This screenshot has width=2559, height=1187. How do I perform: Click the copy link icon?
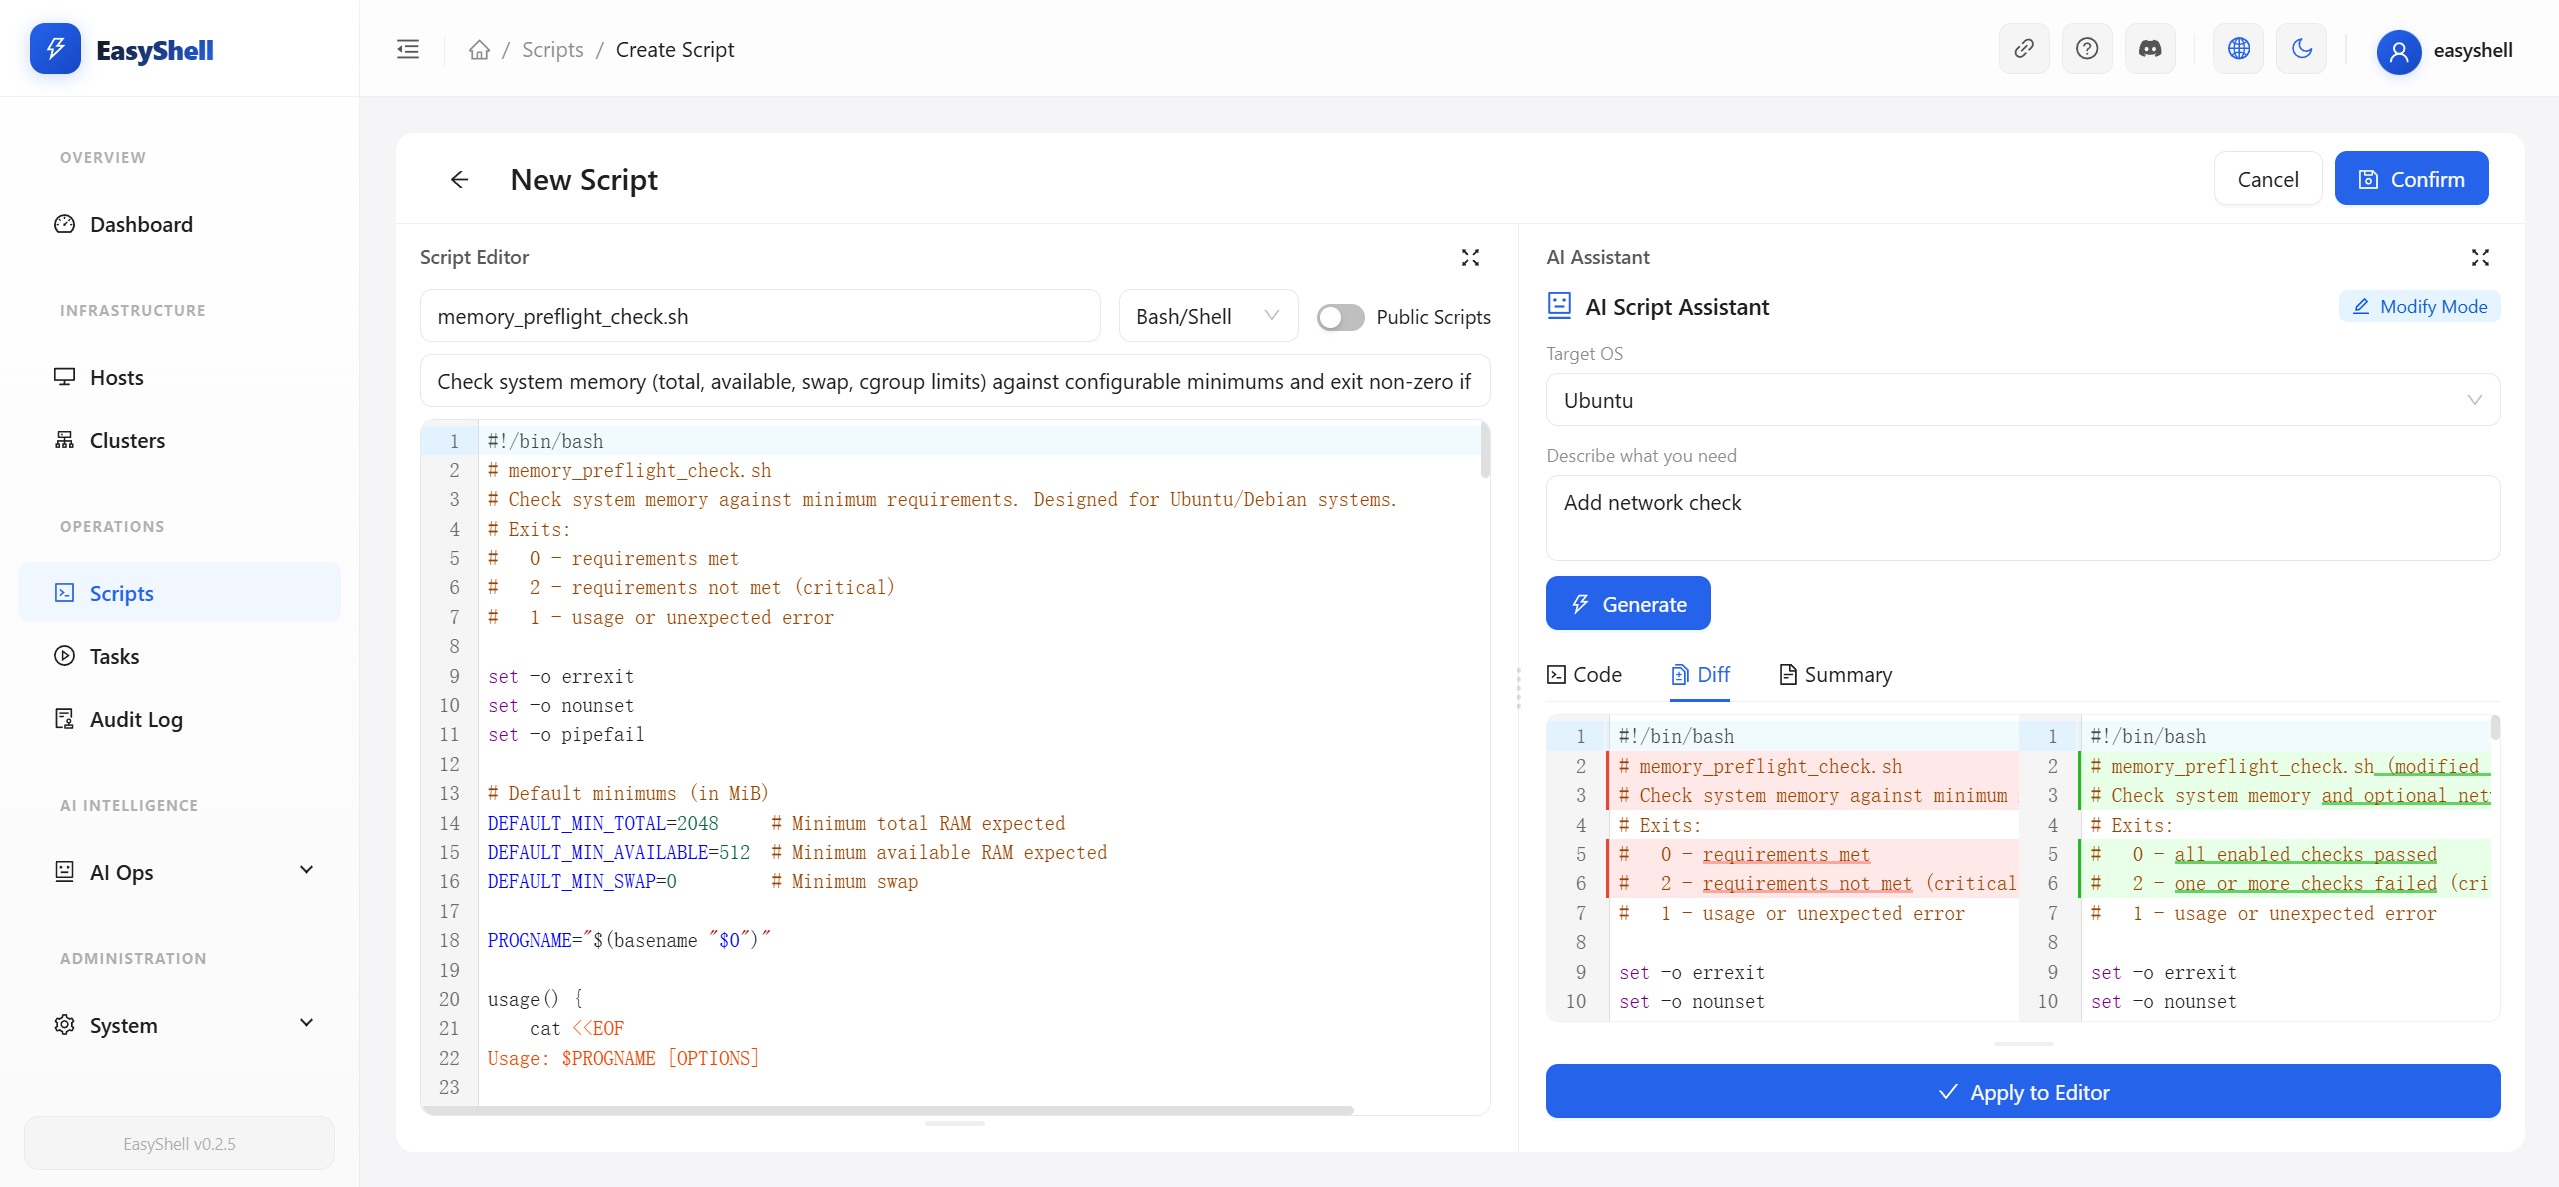(x=2024, y=47)
